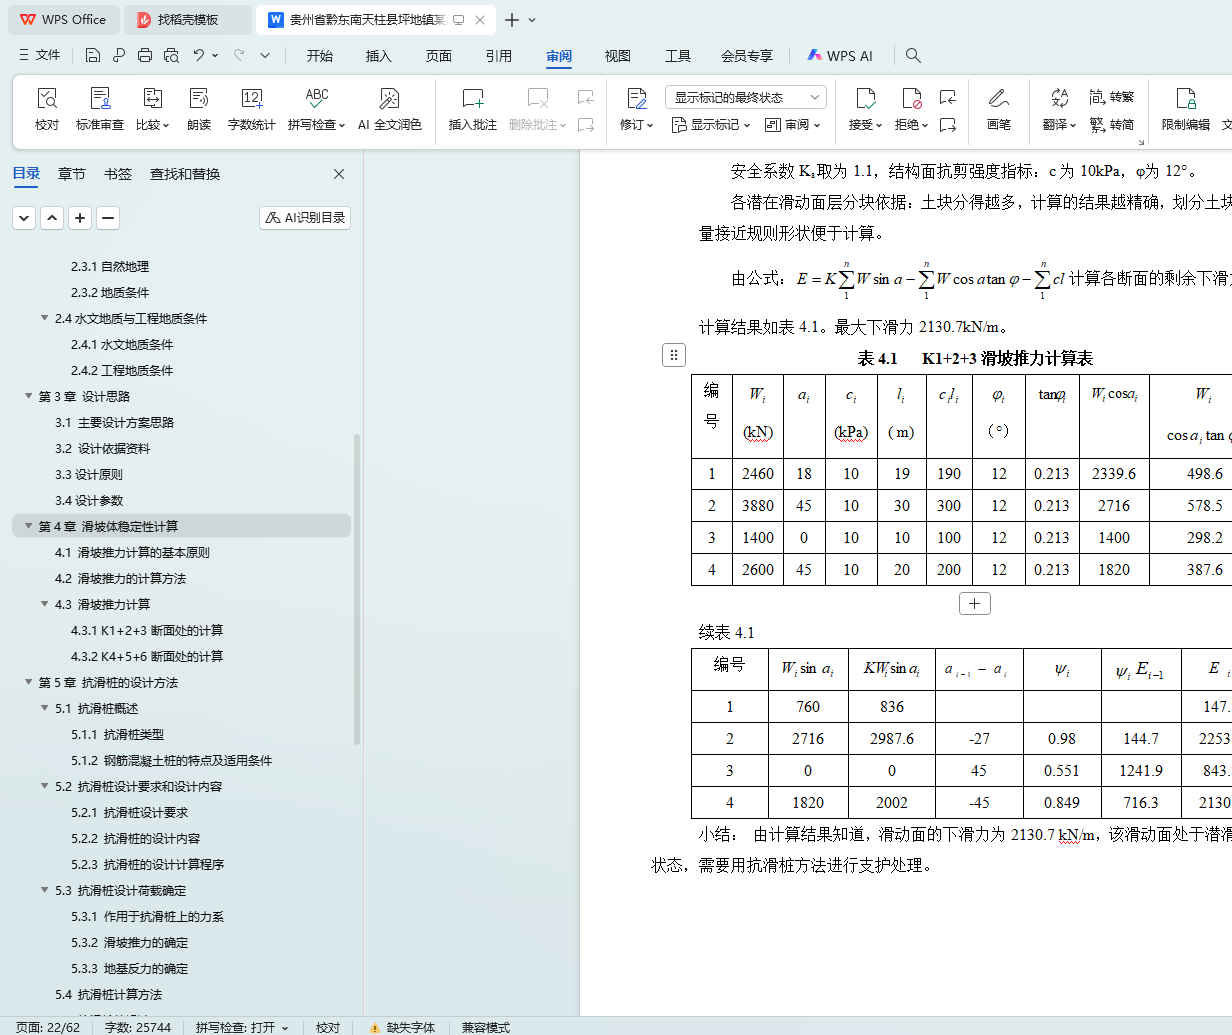Open 标准审查 standards review tool

point(100,108)
